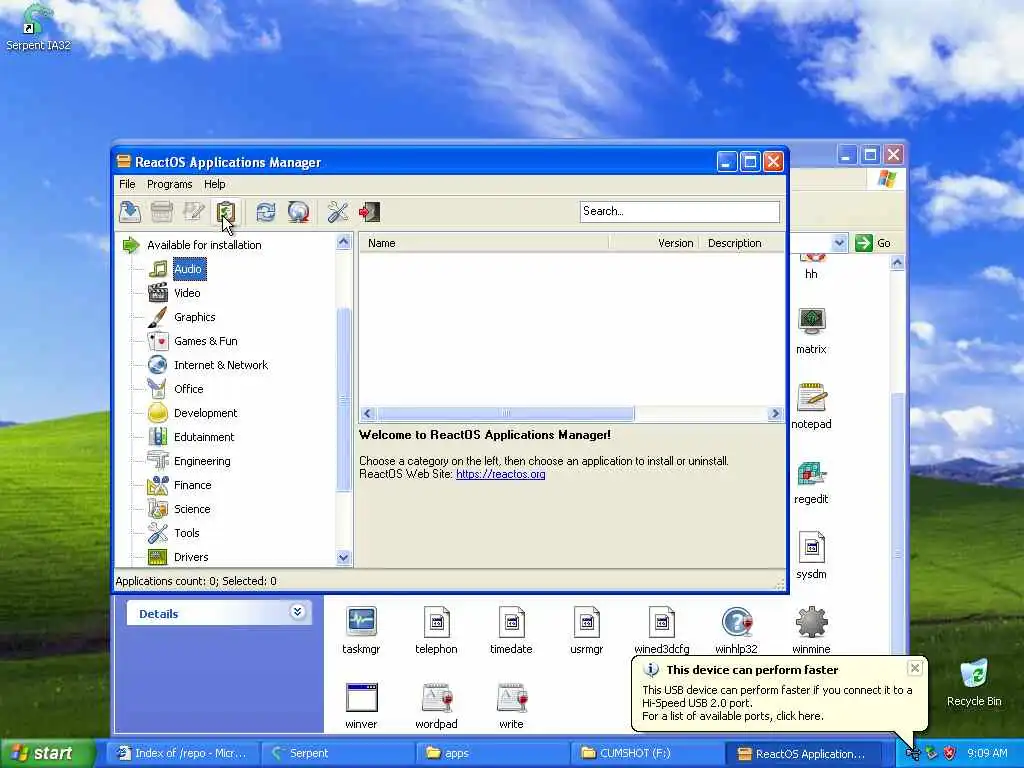Click the application list horizontal scrollbar thumb
The height and width of the screenshot is (768, 1024).
(x=505, y=413)
